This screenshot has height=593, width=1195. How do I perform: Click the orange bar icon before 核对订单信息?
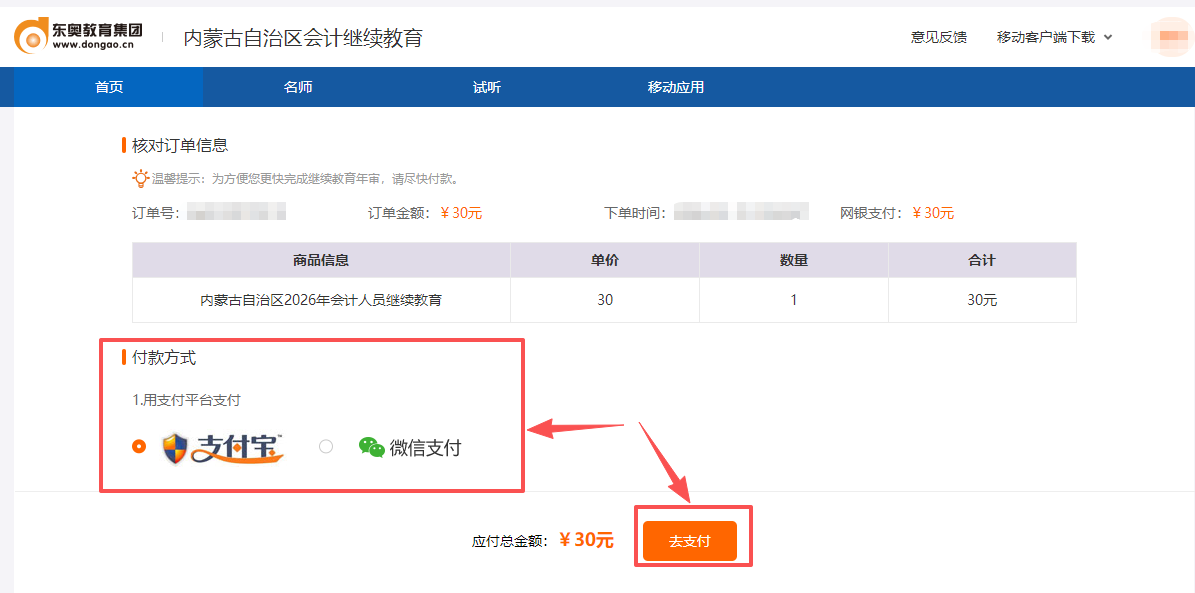pos(122,143)
